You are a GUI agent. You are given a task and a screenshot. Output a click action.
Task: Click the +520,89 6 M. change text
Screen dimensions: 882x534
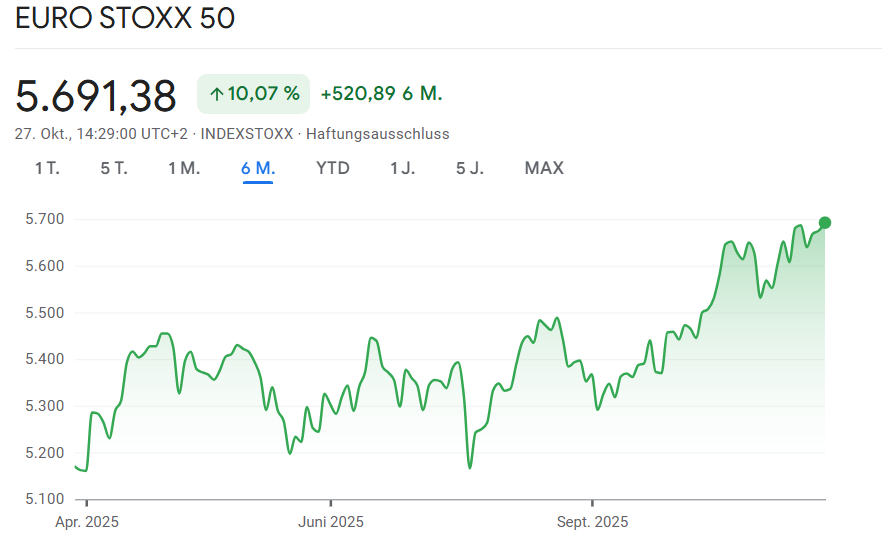(x=381, y=94)
